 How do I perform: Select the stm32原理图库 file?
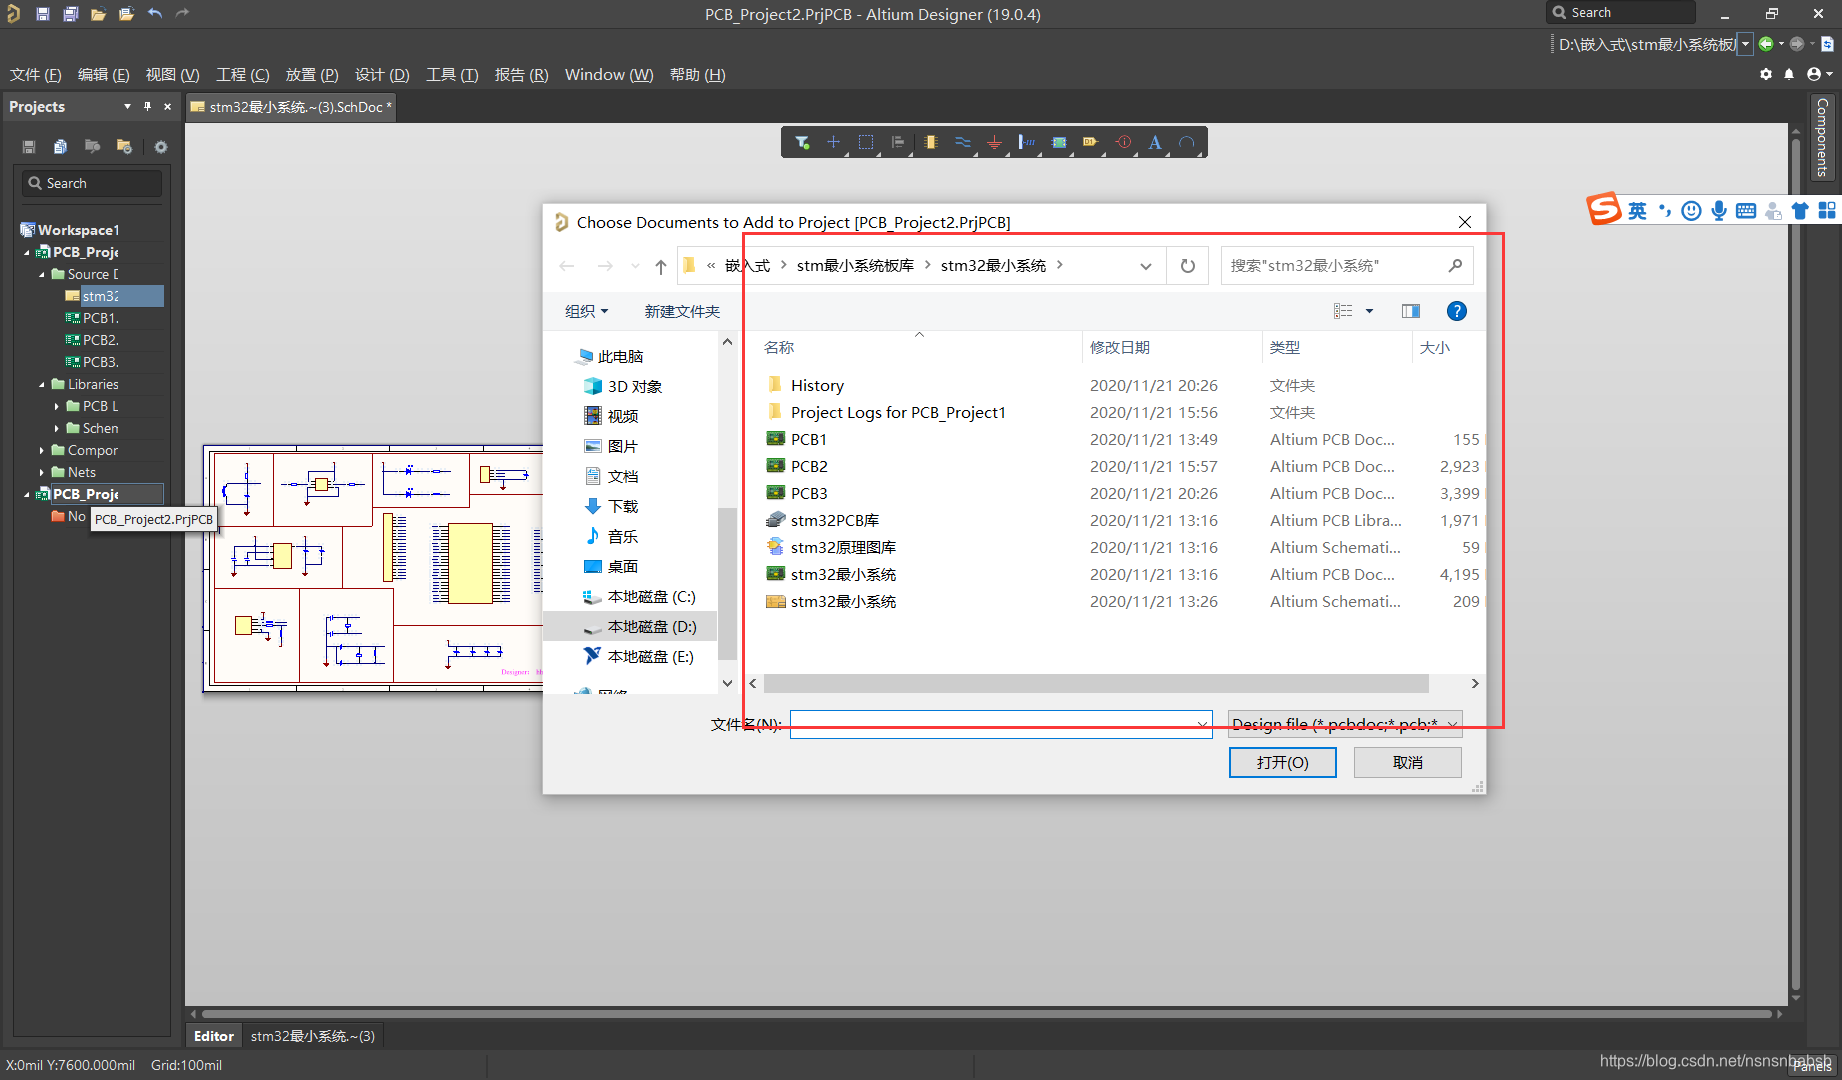(x=843, y=547)
